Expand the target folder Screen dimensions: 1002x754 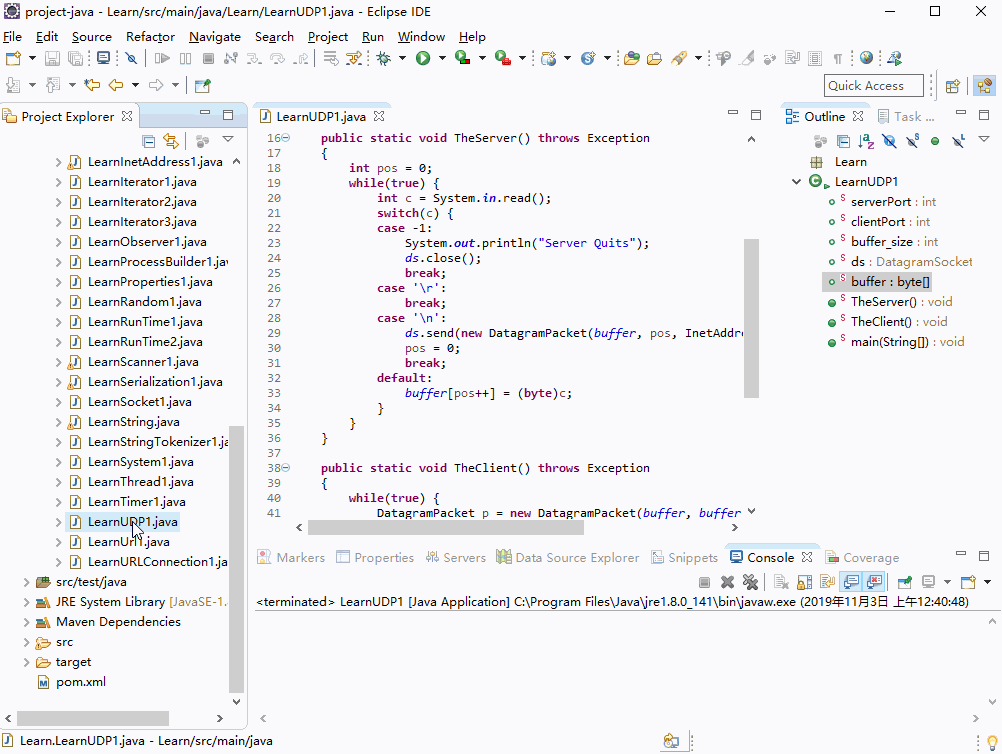pos(26,662)
